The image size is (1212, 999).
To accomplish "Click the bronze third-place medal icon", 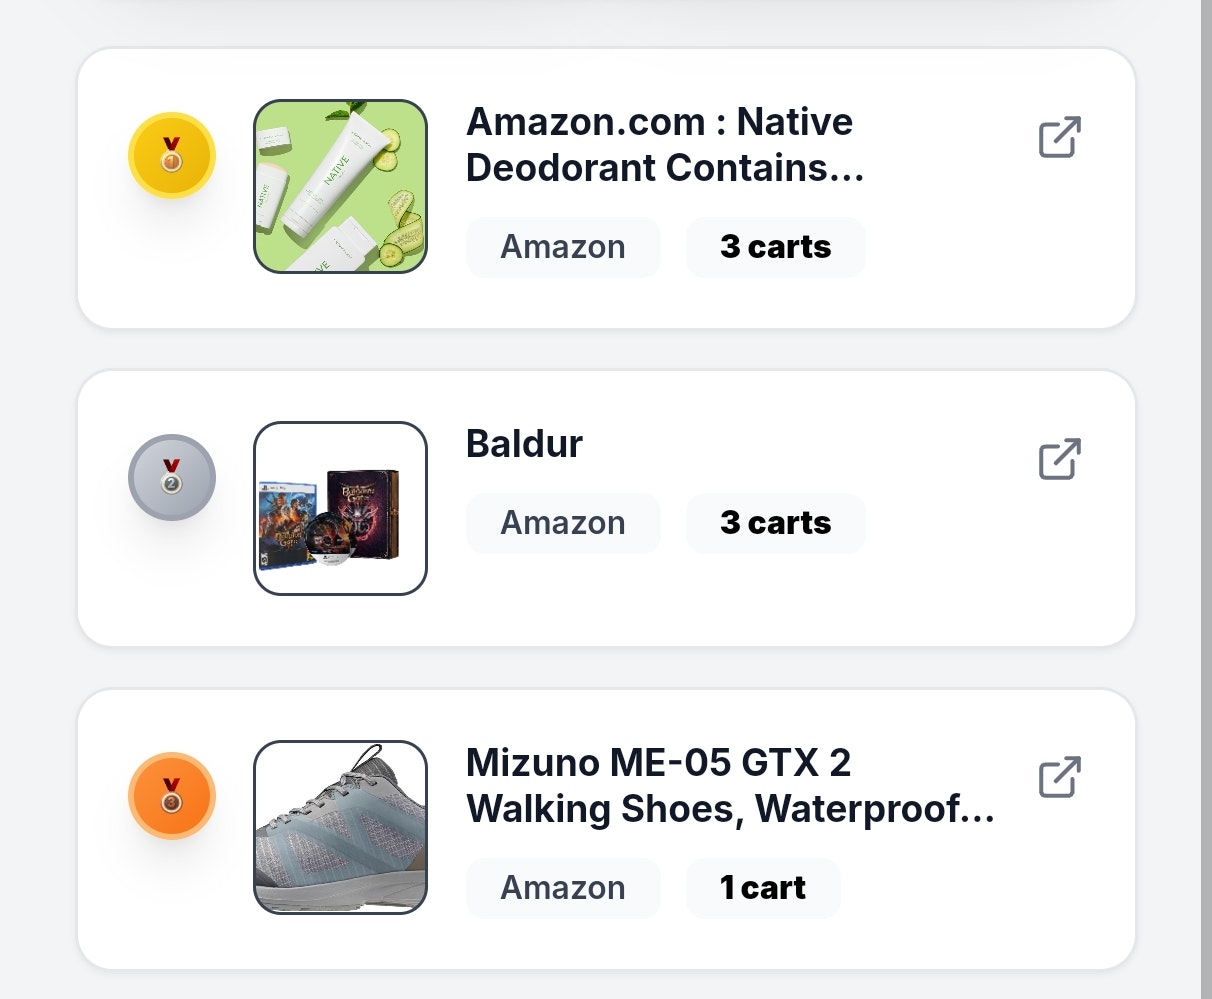I will 171,795.
